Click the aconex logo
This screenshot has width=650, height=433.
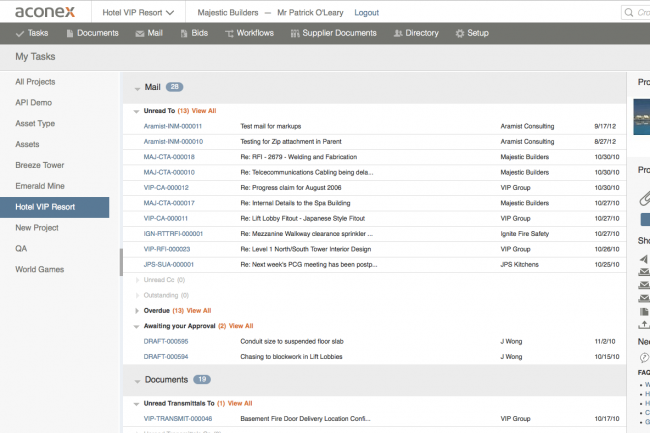pyautogui.click(x=45, y=12)
